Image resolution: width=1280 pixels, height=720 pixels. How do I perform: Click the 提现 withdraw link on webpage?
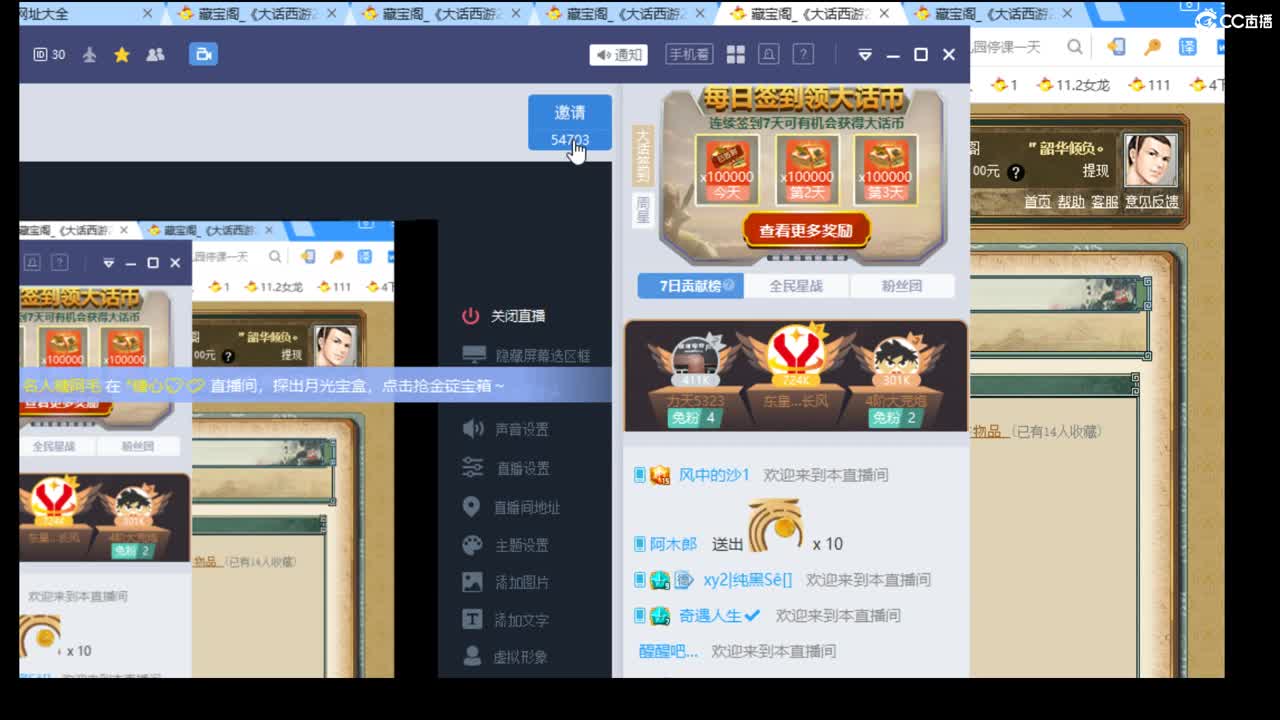(x=1095, y=171)
